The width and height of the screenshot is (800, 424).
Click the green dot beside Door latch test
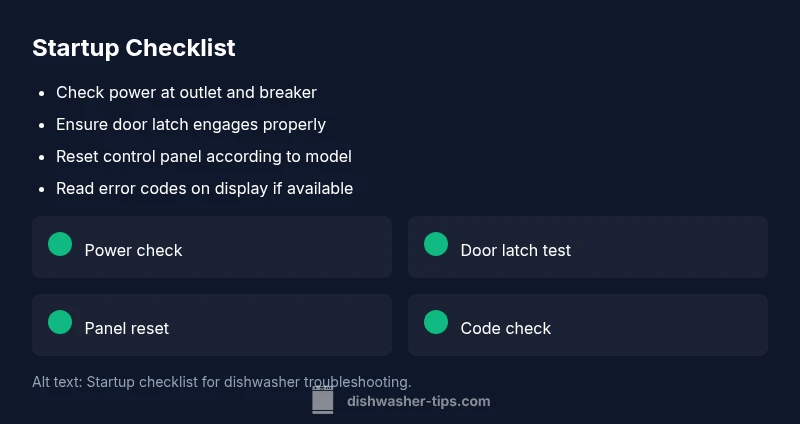(x=436, y=244)
